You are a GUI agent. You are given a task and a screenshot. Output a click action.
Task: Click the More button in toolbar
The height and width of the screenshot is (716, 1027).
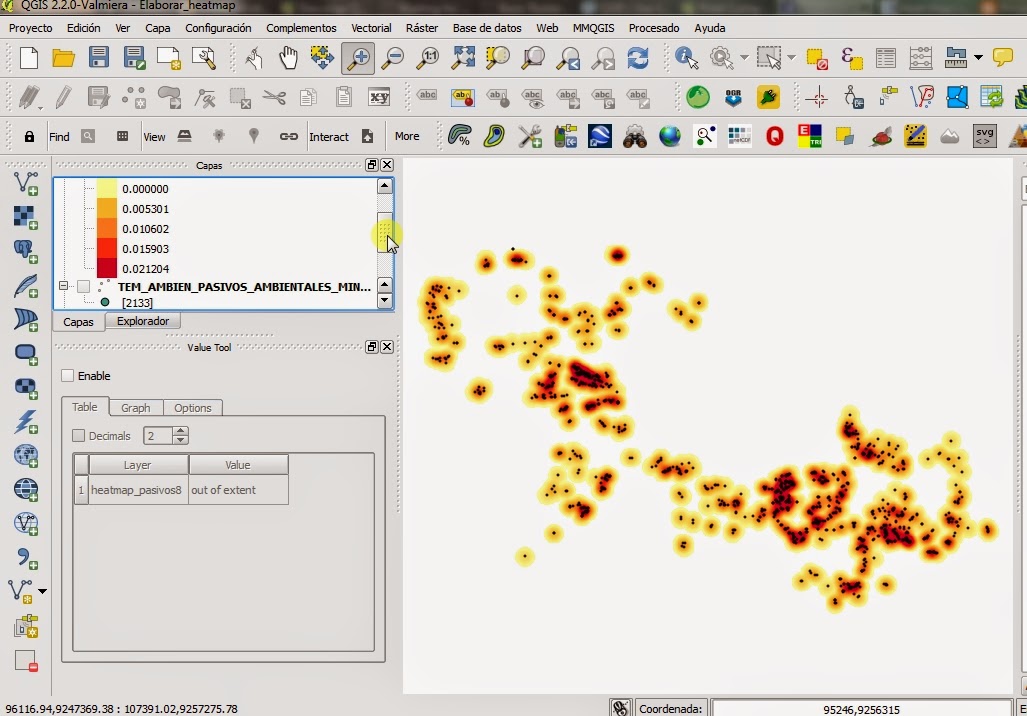(x=407, y=136)
